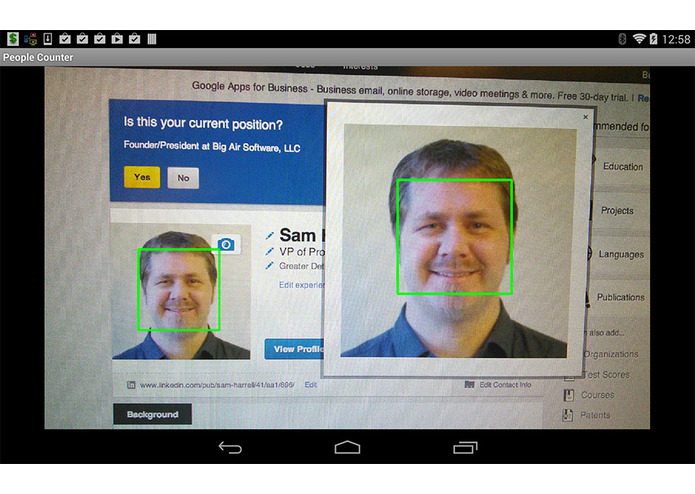Select Projects in the right sidebar

617,210
